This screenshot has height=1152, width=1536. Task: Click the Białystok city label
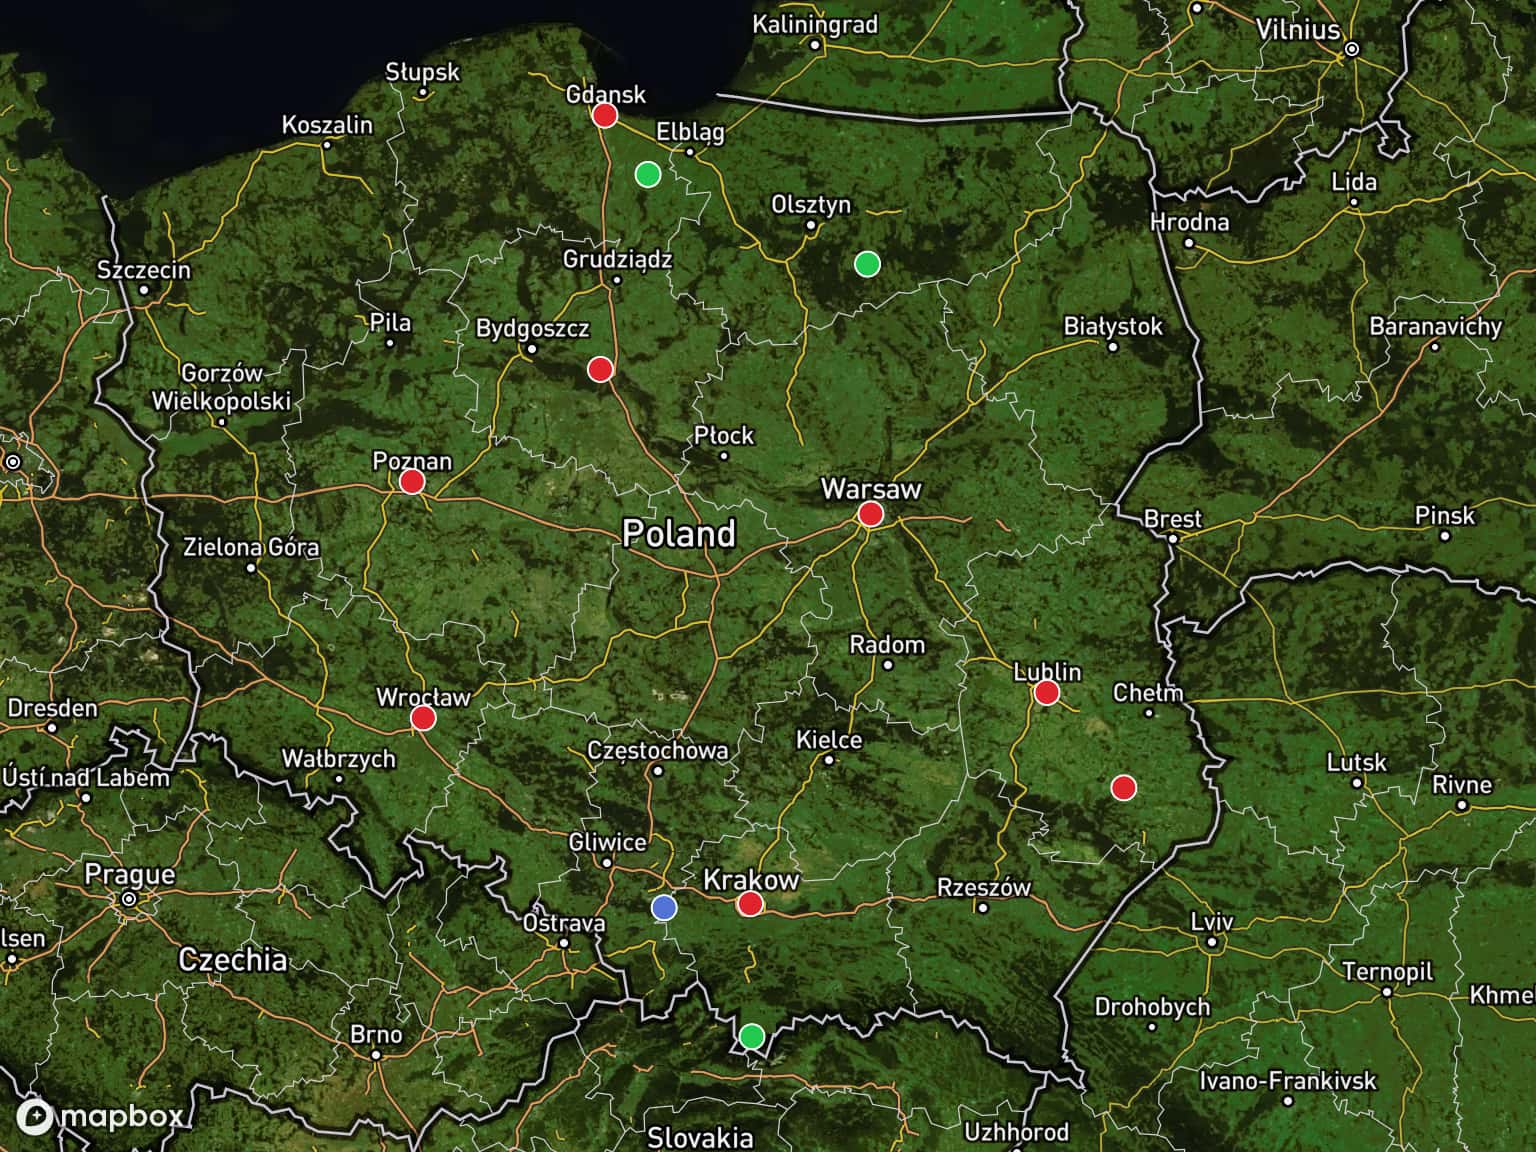point(1113,326)
